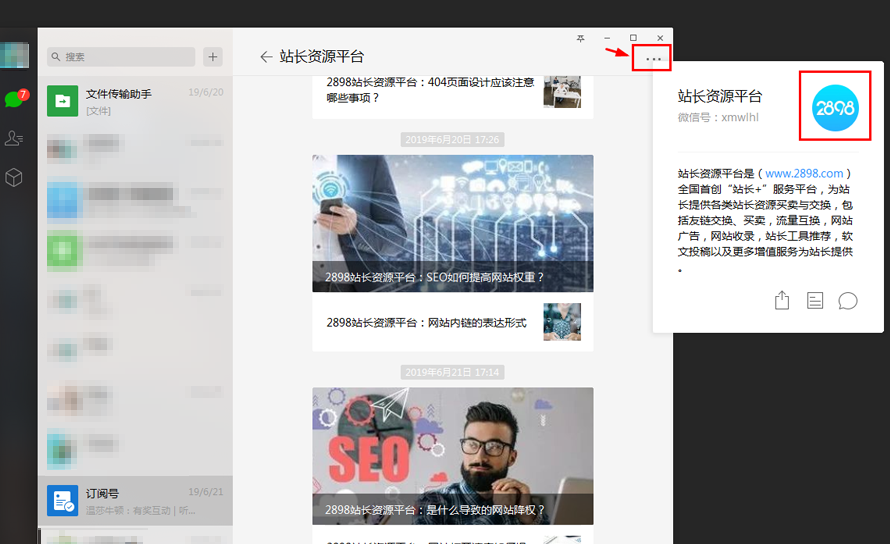Click the plus button next to search
Viewport: 890px width, 544px height.
[x=213, y=57]
